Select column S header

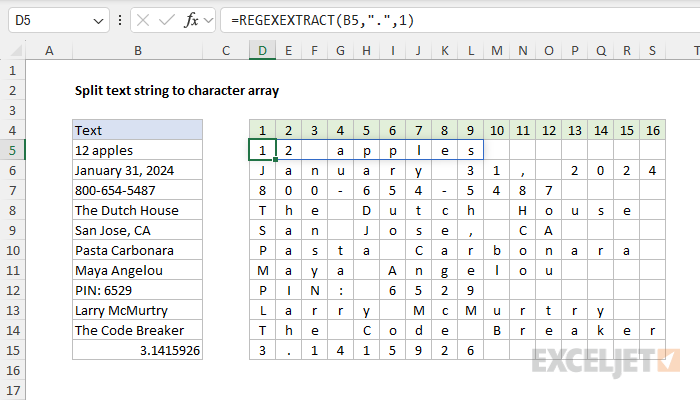(x=652, y=50)
